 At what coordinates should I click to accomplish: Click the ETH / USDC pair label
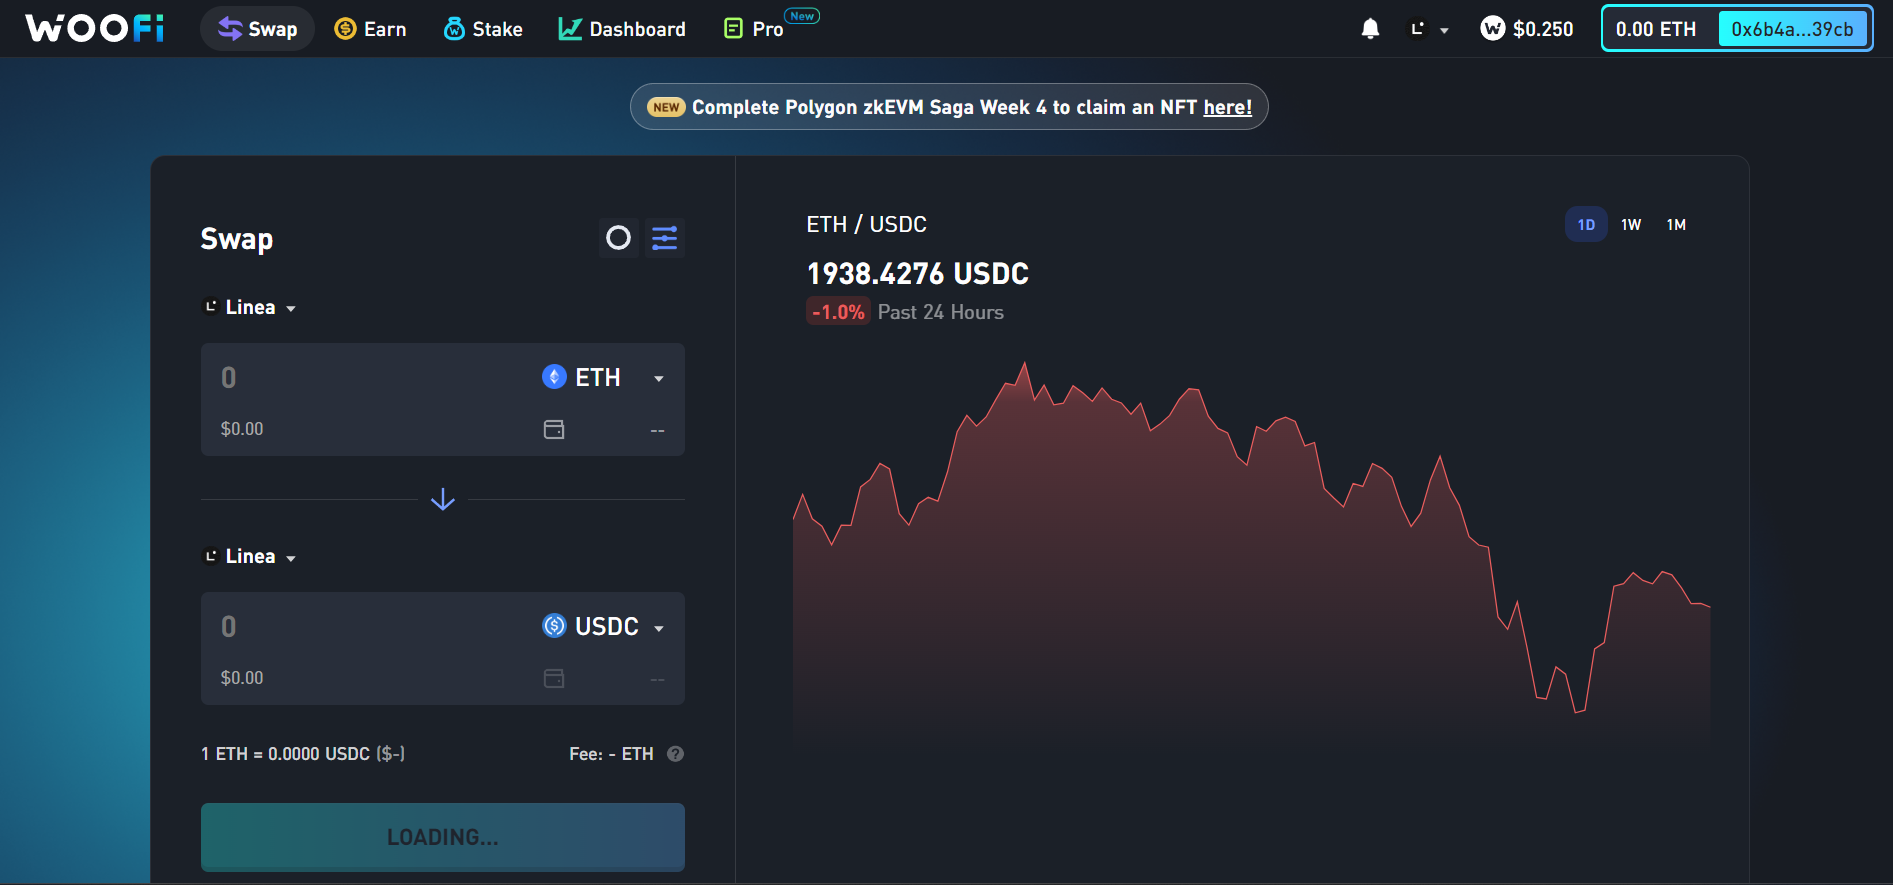(x=866, y=224)
